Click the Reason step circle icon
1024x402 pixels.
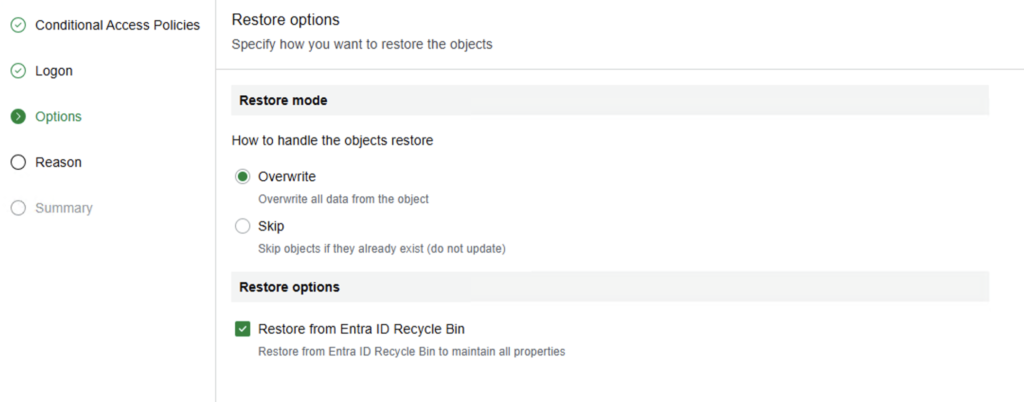18,162
